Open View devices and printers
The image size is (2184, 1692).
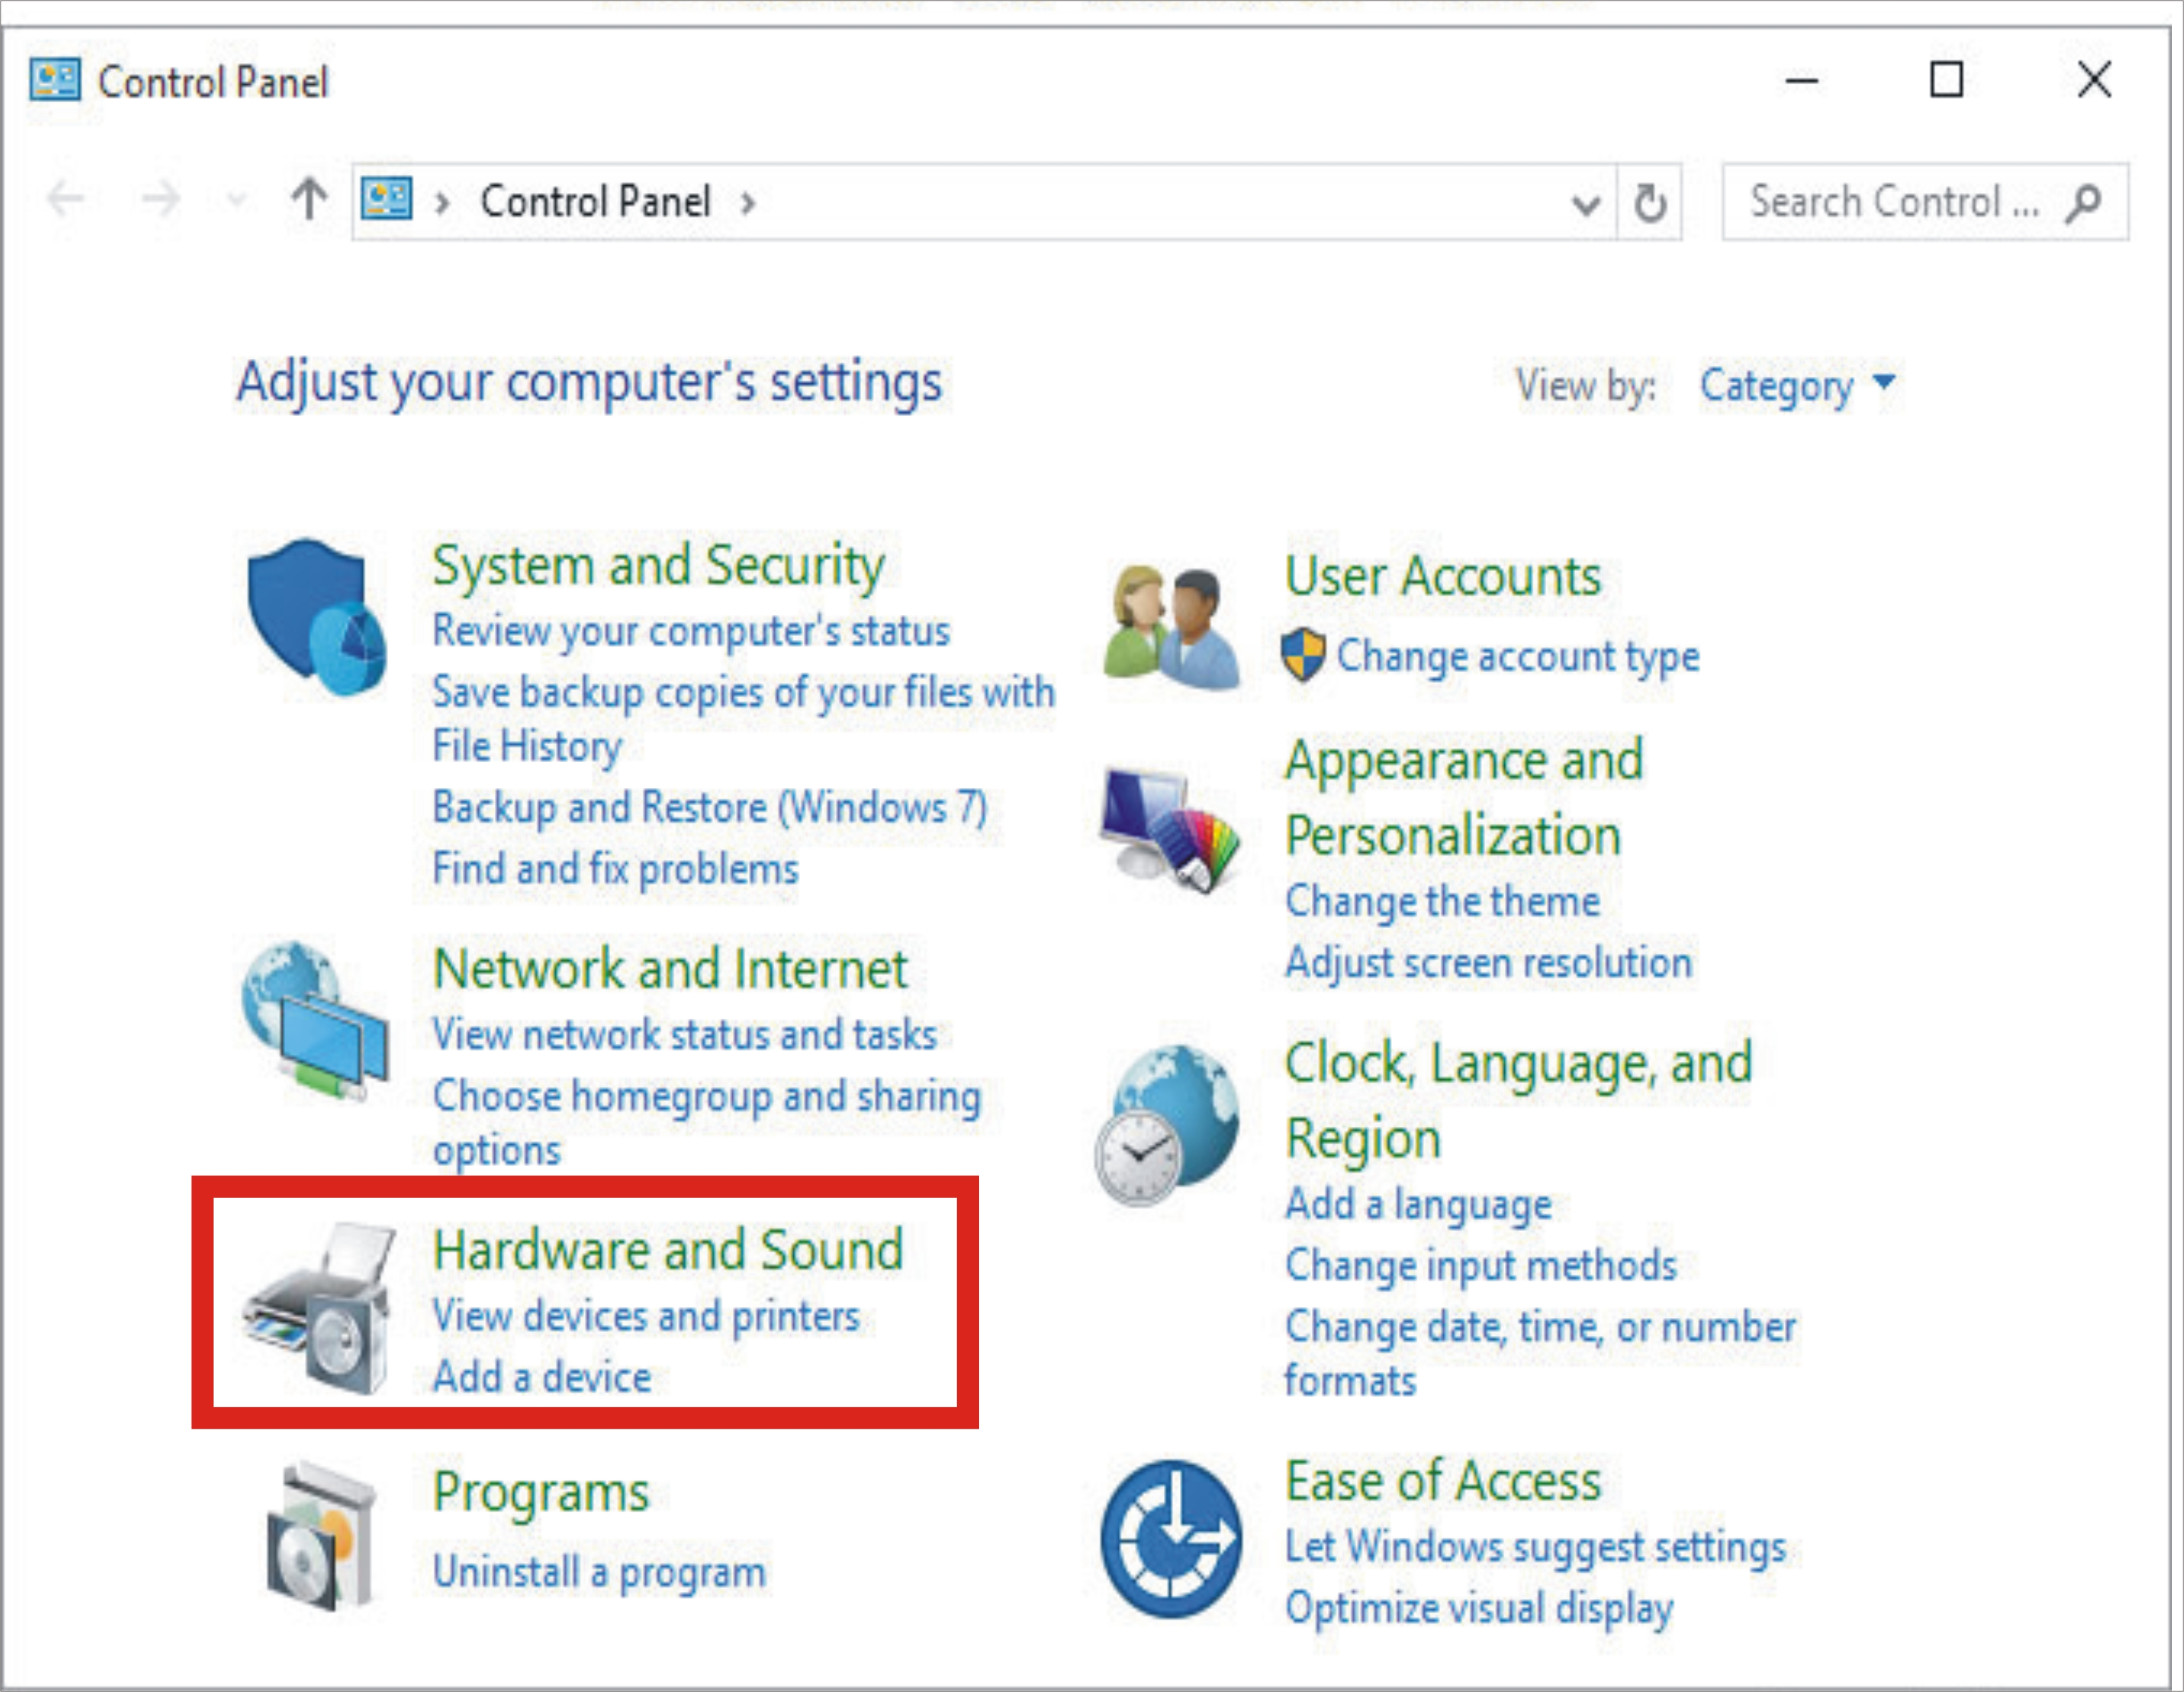(x=646, y=1317)
